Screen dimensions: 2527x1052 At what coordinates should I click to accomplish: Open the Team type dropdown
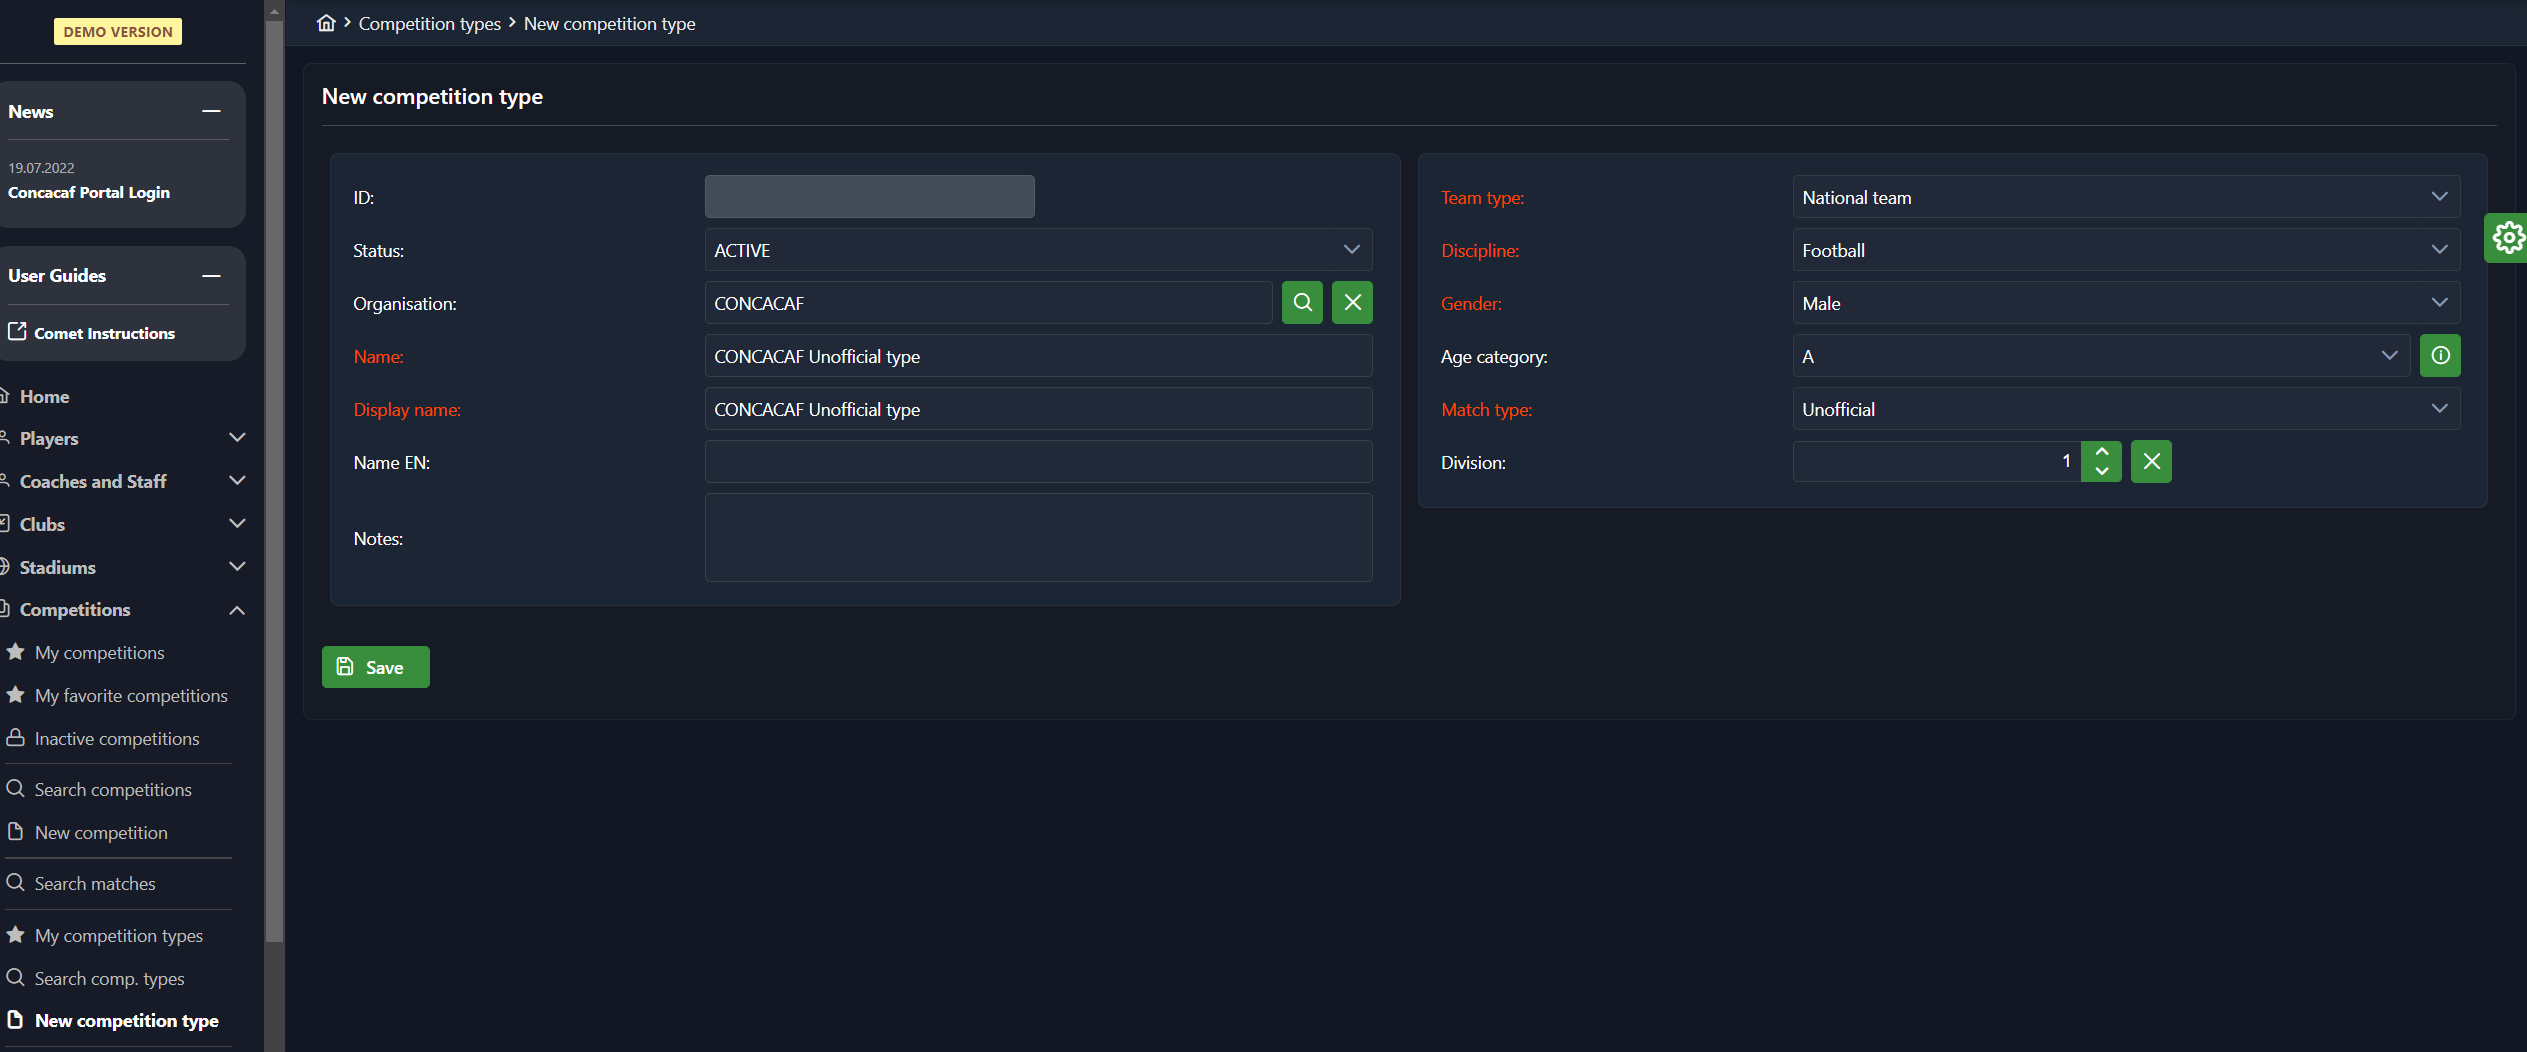tap(2125, 198)
